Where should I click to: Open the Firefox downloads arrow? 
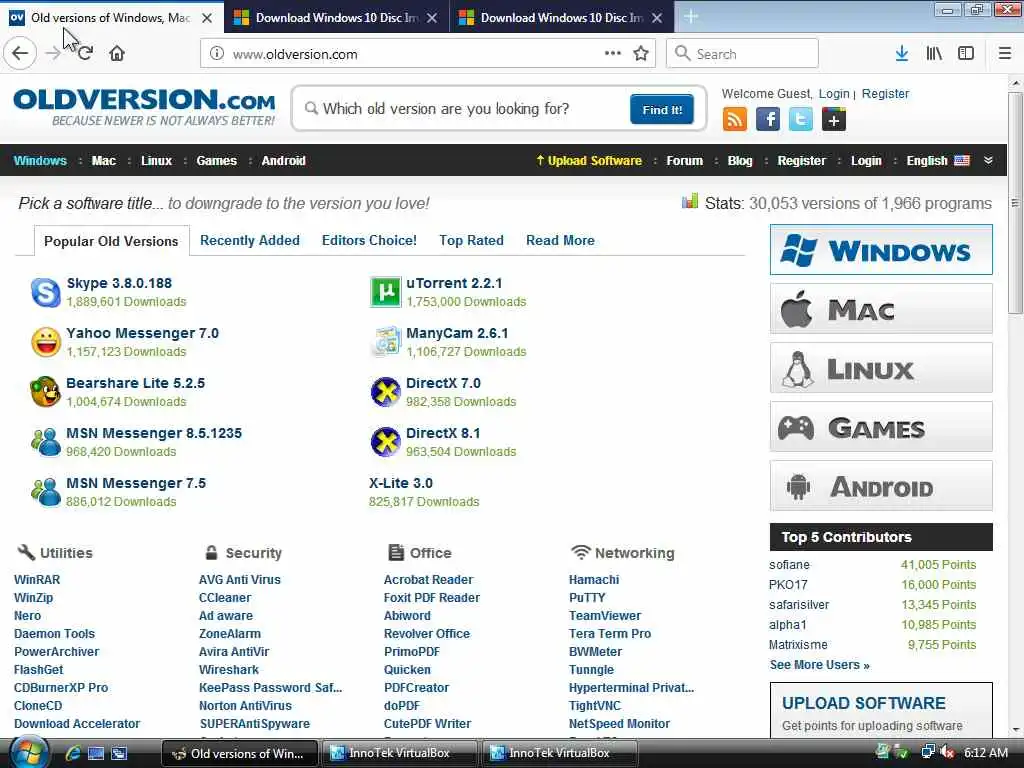tap(901, 54)
